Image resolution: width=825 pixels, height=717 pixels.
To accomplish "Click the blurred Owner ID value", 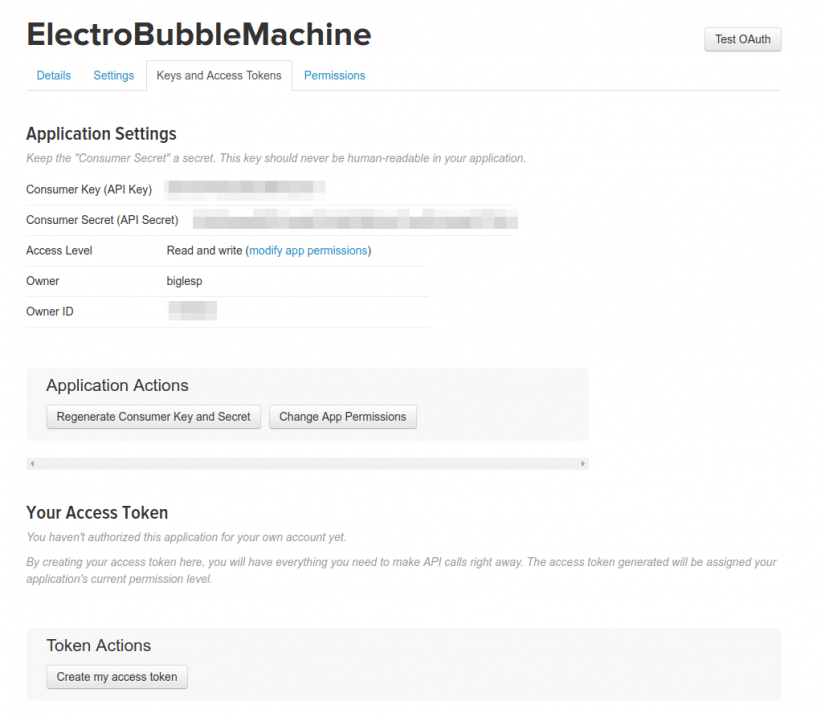I will (x=192, y=311).
